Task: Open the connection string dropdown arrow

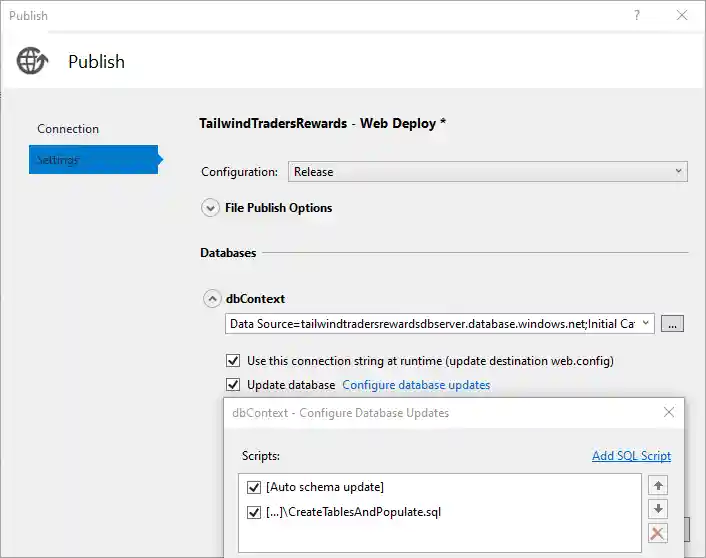Action: tap(646, 323)
